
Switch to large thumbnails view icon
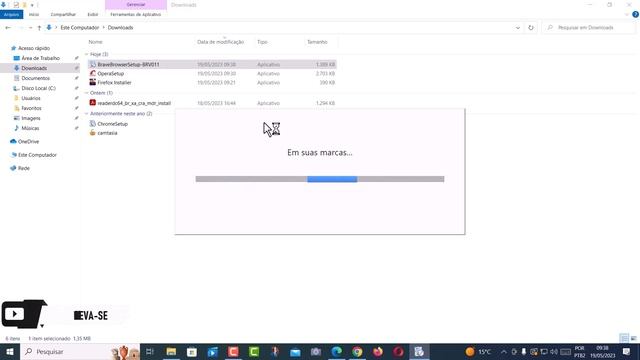tap(633, 338)
